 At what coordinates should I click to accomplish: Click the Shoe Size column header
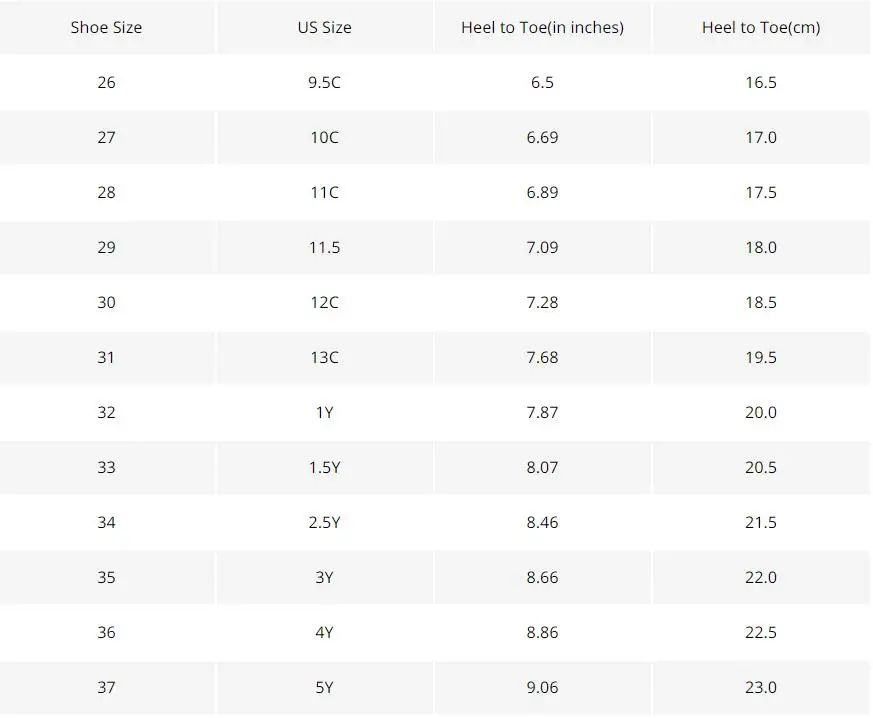(106, 27)
